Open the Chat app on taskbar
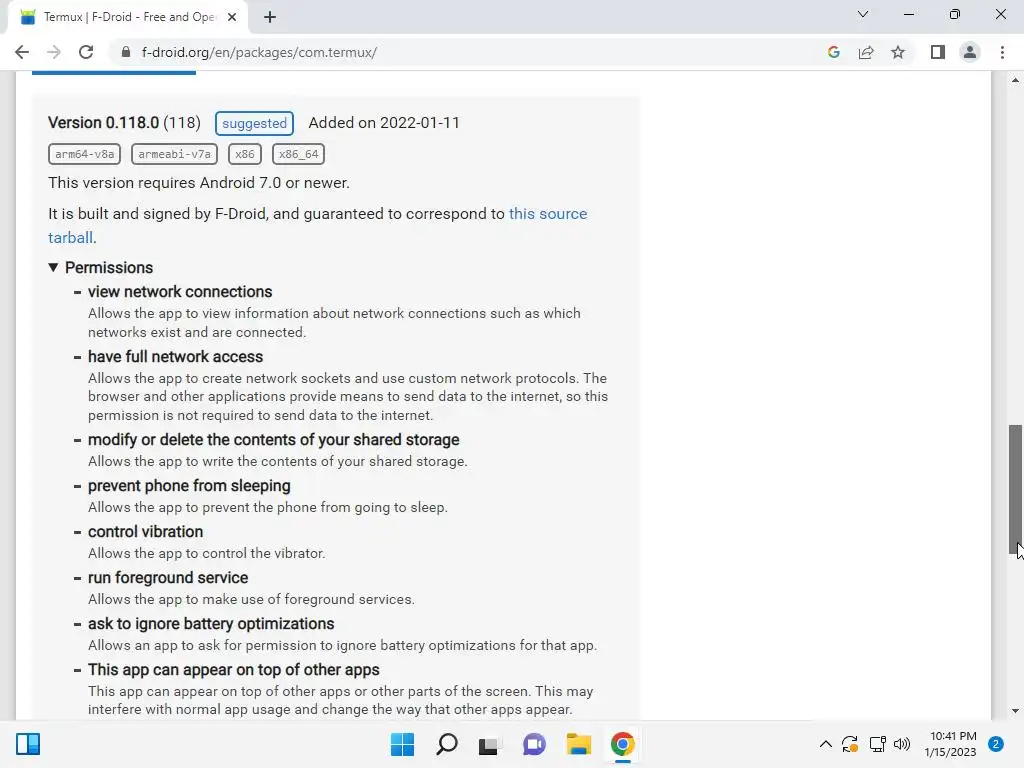 pyautogui.click(x=534, y=744)
